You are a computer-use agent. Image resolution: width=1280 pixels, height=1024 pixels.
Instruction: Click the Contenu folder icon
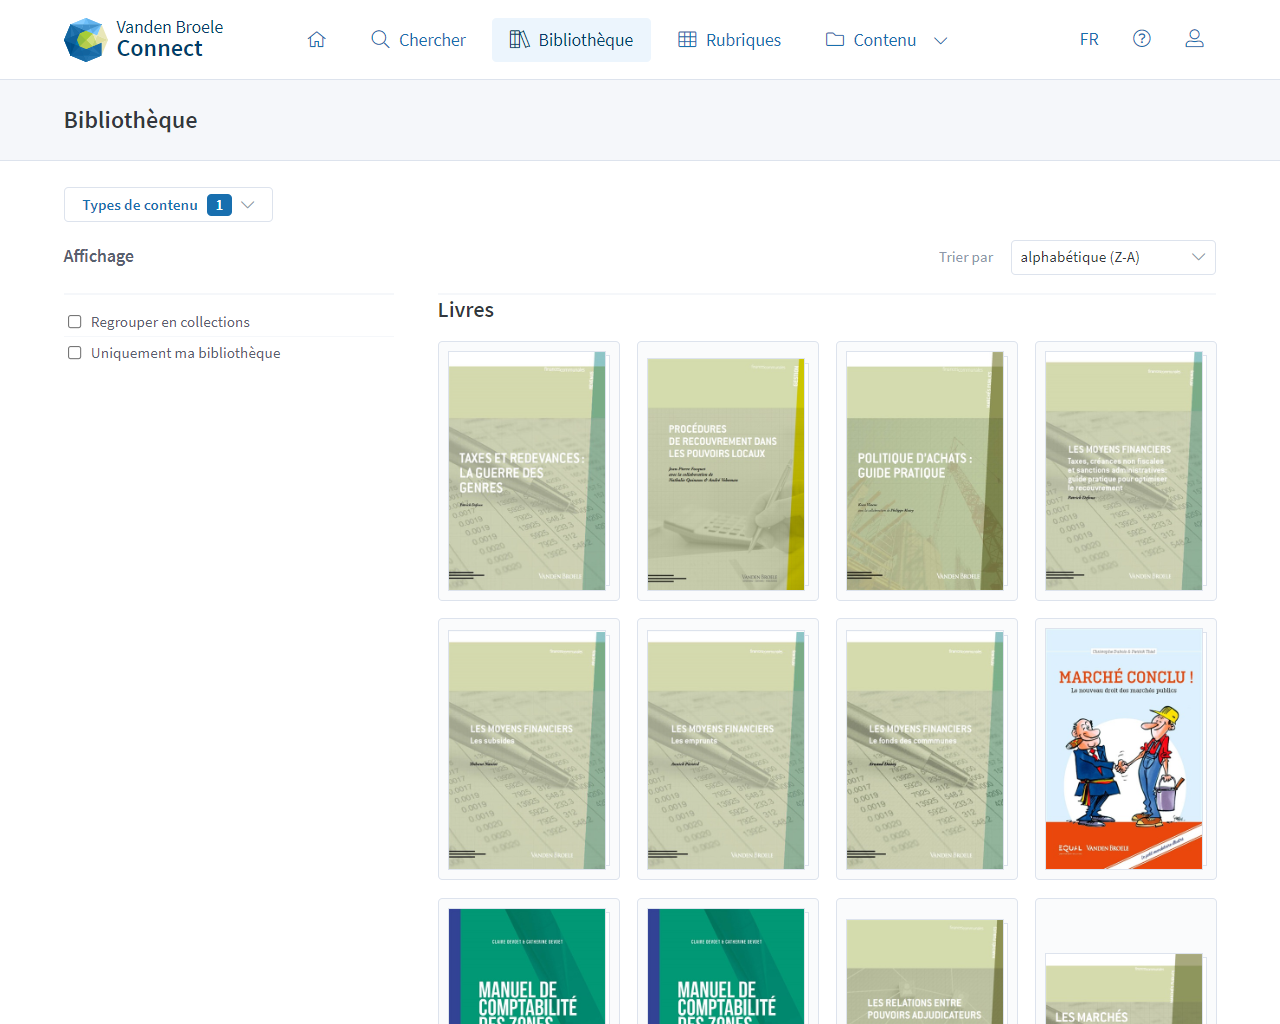click(x=835, y=40)
